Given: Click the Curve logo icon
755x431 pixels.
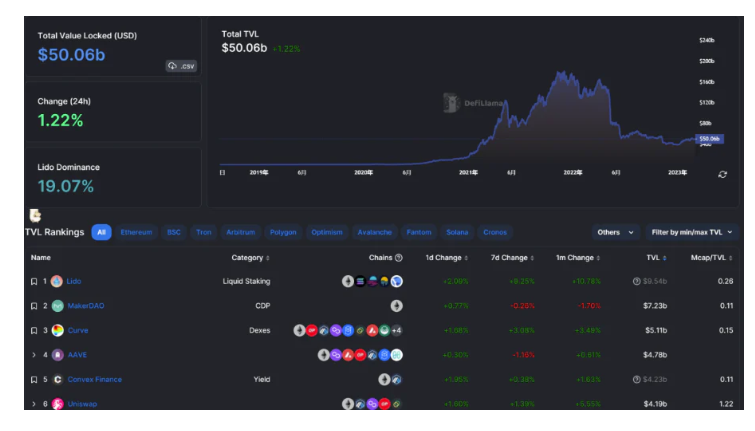Looking at the screenshot, I should 57,330.
